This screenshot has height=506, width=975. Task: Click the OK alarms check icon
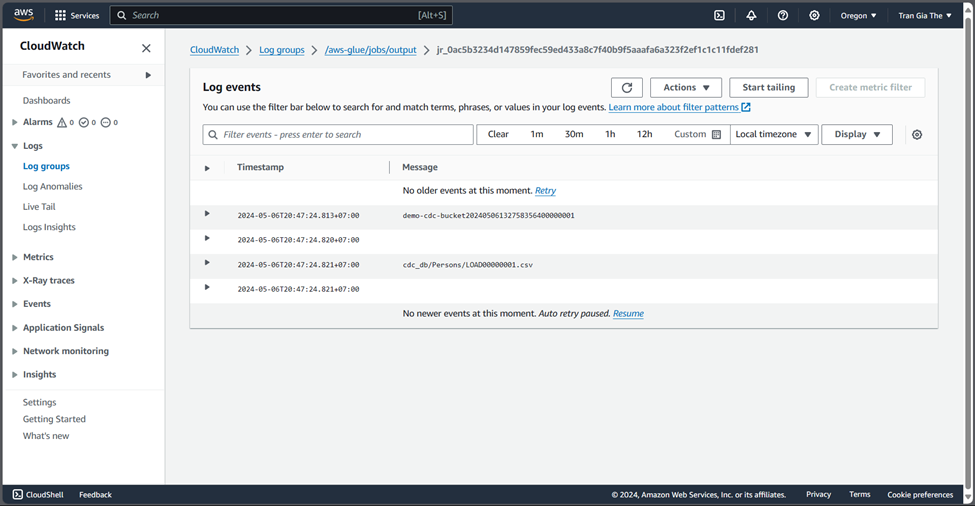(x=83, y=122)
